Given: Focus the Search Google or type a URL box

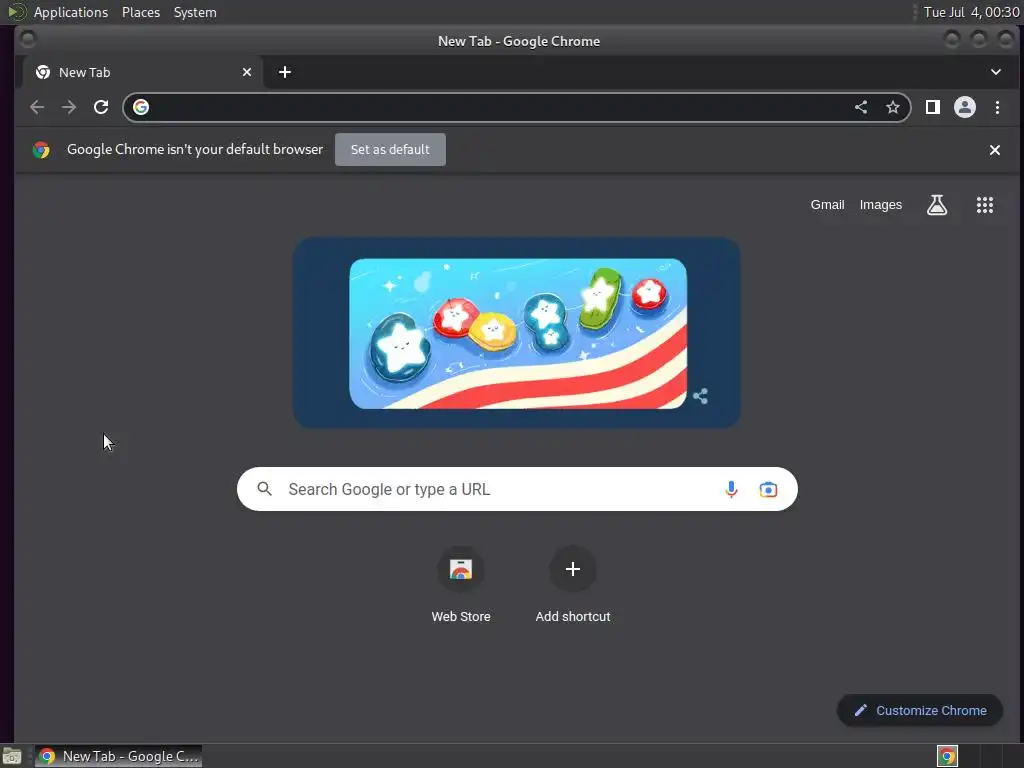Looking at the screenshot, I should point(517,489).
